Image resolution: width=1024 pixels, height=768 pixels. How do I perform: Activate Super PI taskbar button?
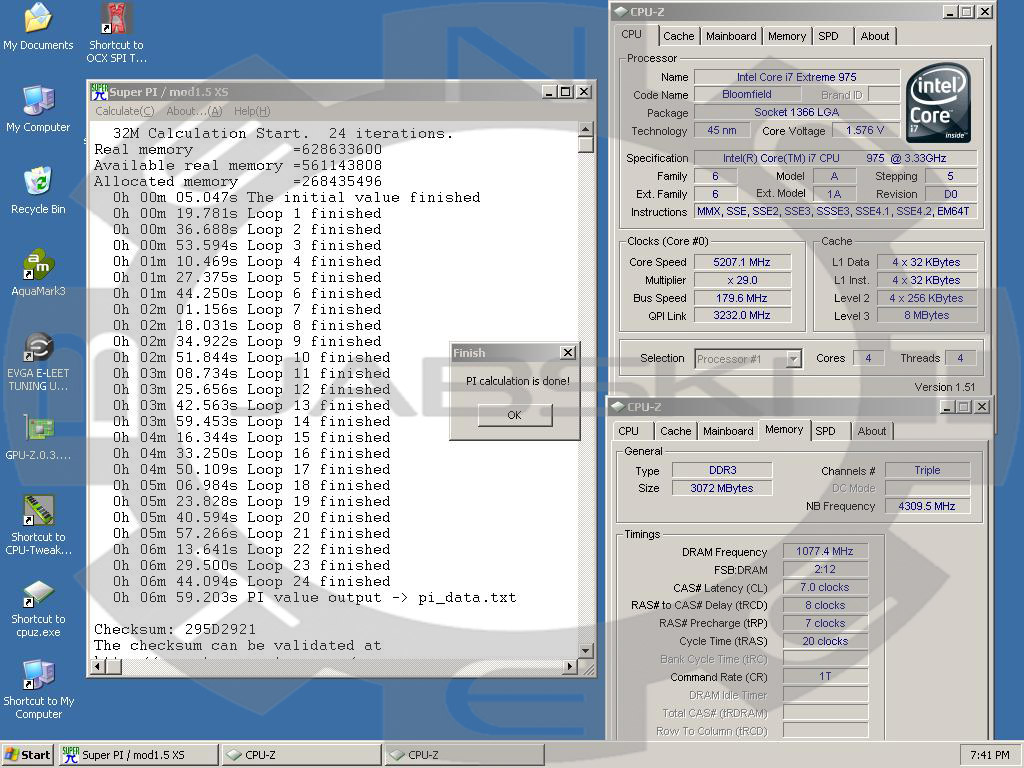pyautogui.click(x=138, y=755)
